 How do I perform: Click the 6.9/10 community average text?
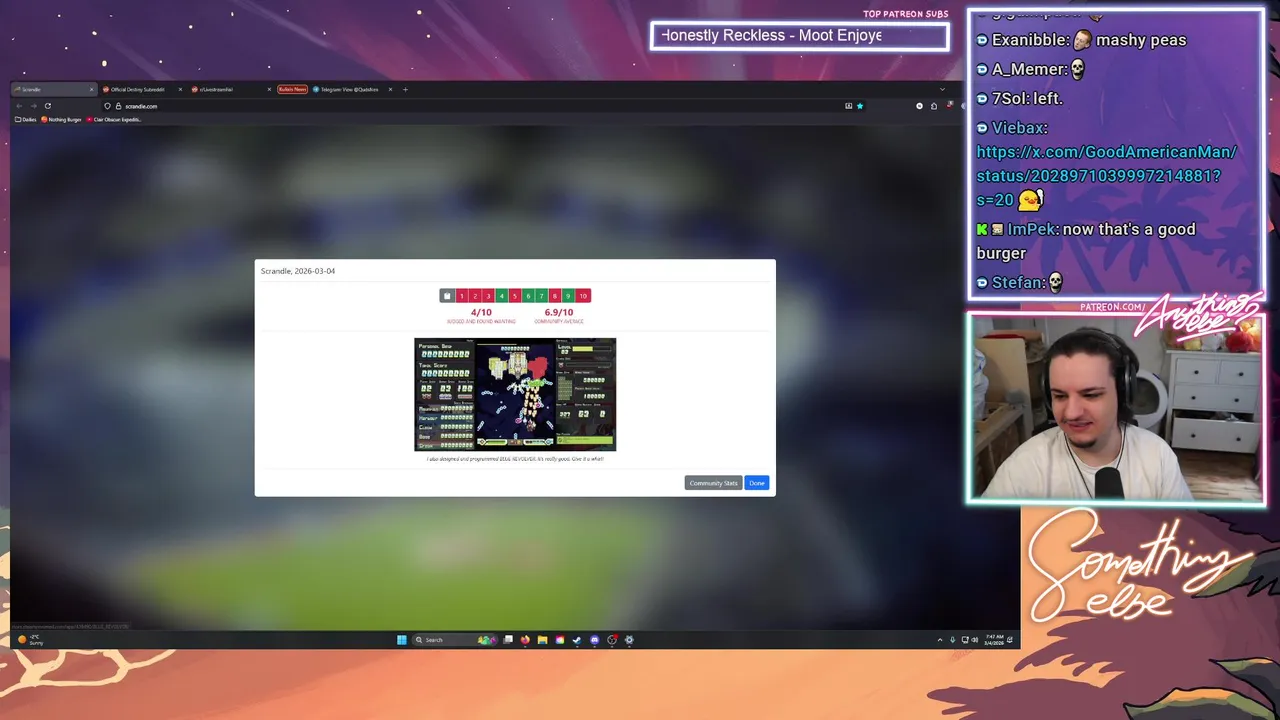pyautogui.click(x=559, y=312)
